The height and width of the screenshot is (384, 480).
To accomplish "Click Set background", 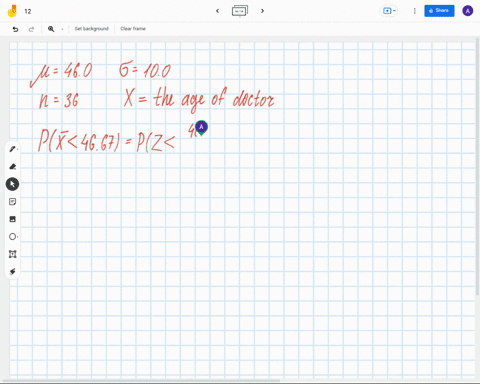I will click(91, 29).
